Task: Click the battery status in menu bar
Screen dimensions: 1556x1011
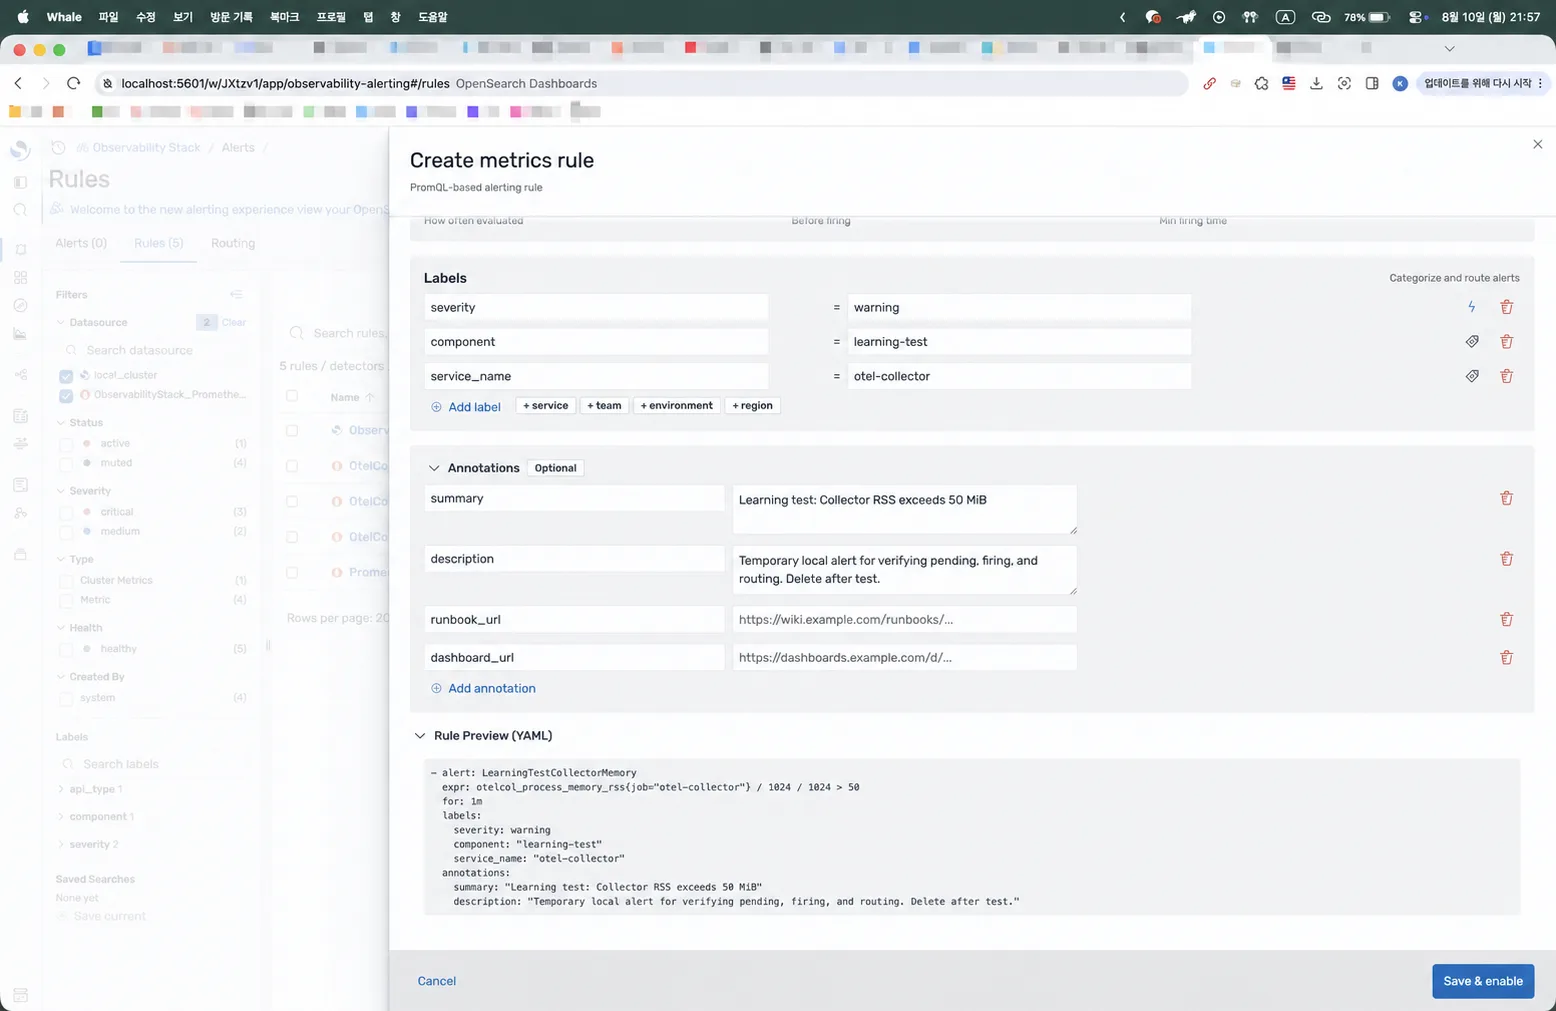Action: click(1367, 17)
